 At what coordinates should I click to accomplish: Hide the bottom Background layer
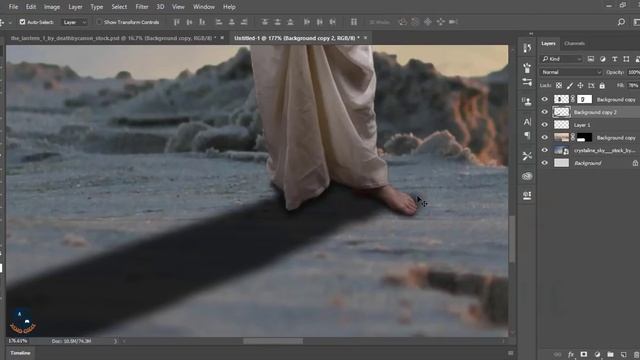(x=544, y=162)
